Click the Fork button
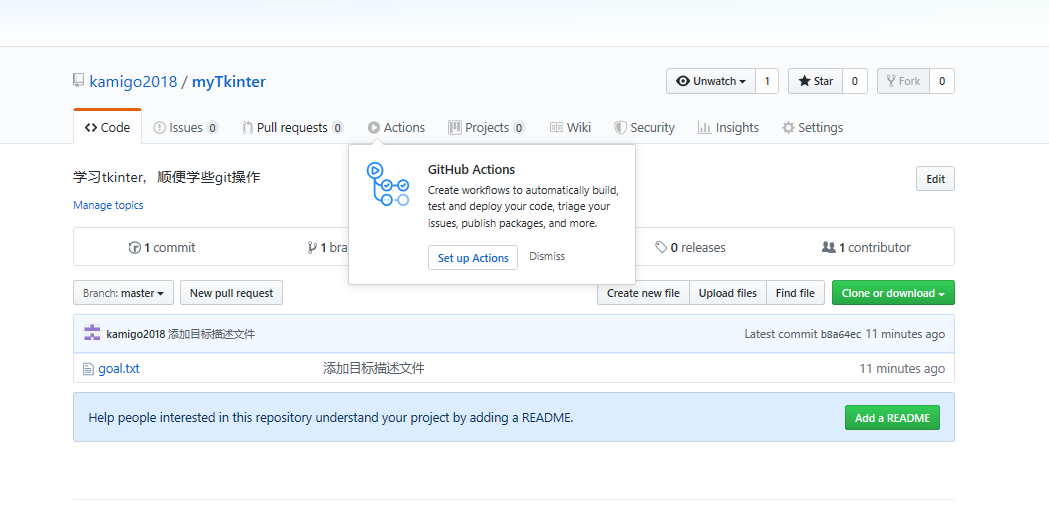Image resolution: width=1049 pixels, height=508 pixels. tap(904, 81)
